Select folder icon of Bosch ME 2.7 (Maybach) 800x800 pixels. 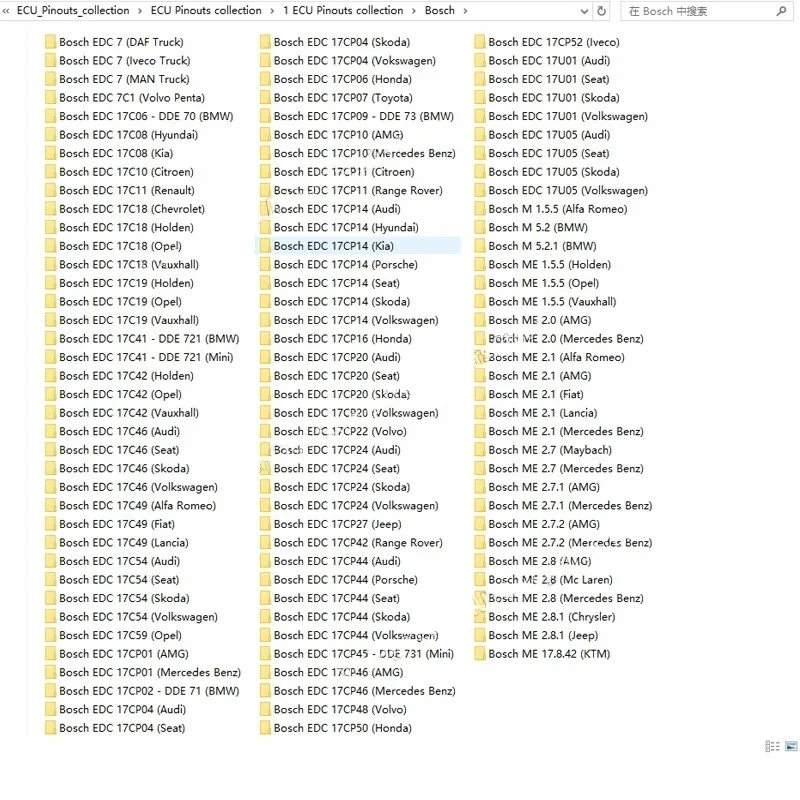tap(480, 450)
